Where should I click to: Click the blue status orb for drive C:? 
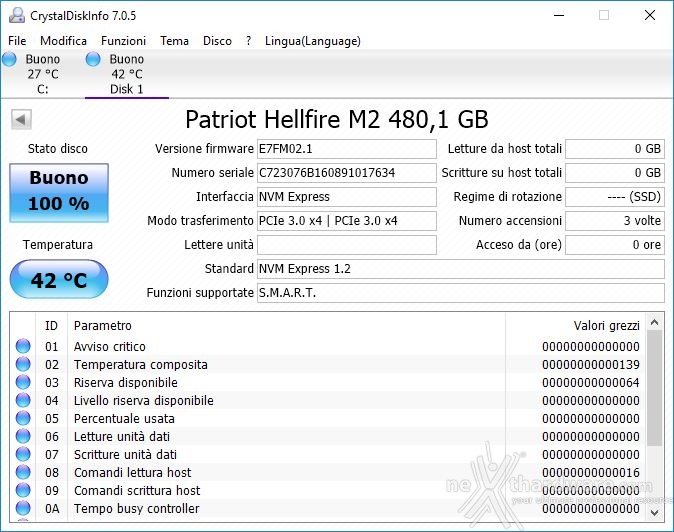pyautogui.click(x=9, y=59)
